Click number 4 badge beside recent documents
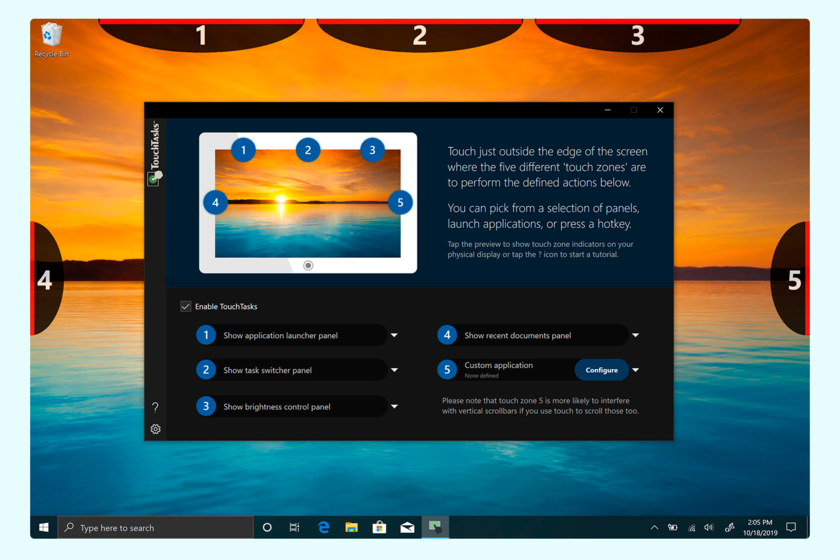The height and width of the screenshot is (560, 840). click(x=447, y=335)
